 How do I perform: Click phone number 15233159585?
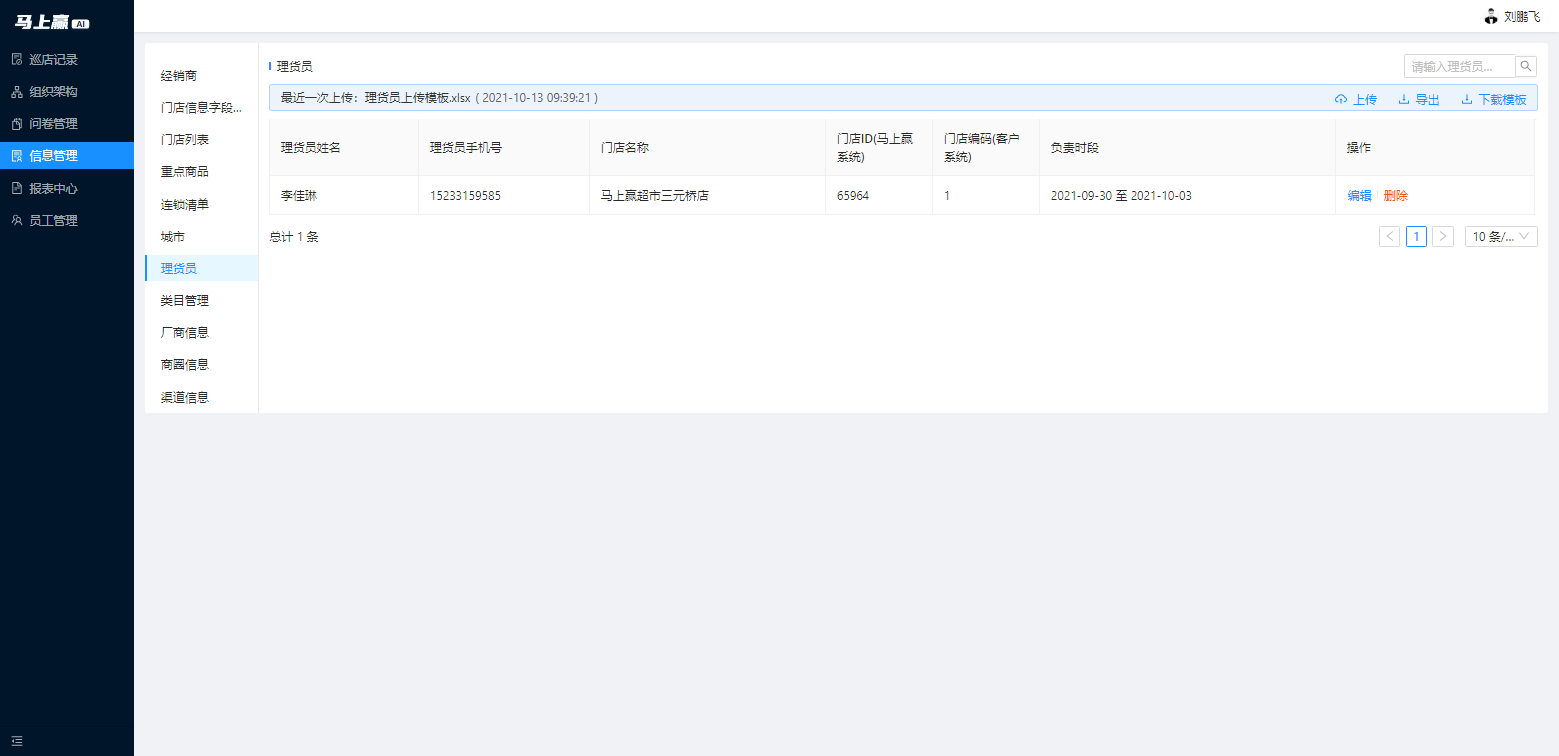[465, 196]
